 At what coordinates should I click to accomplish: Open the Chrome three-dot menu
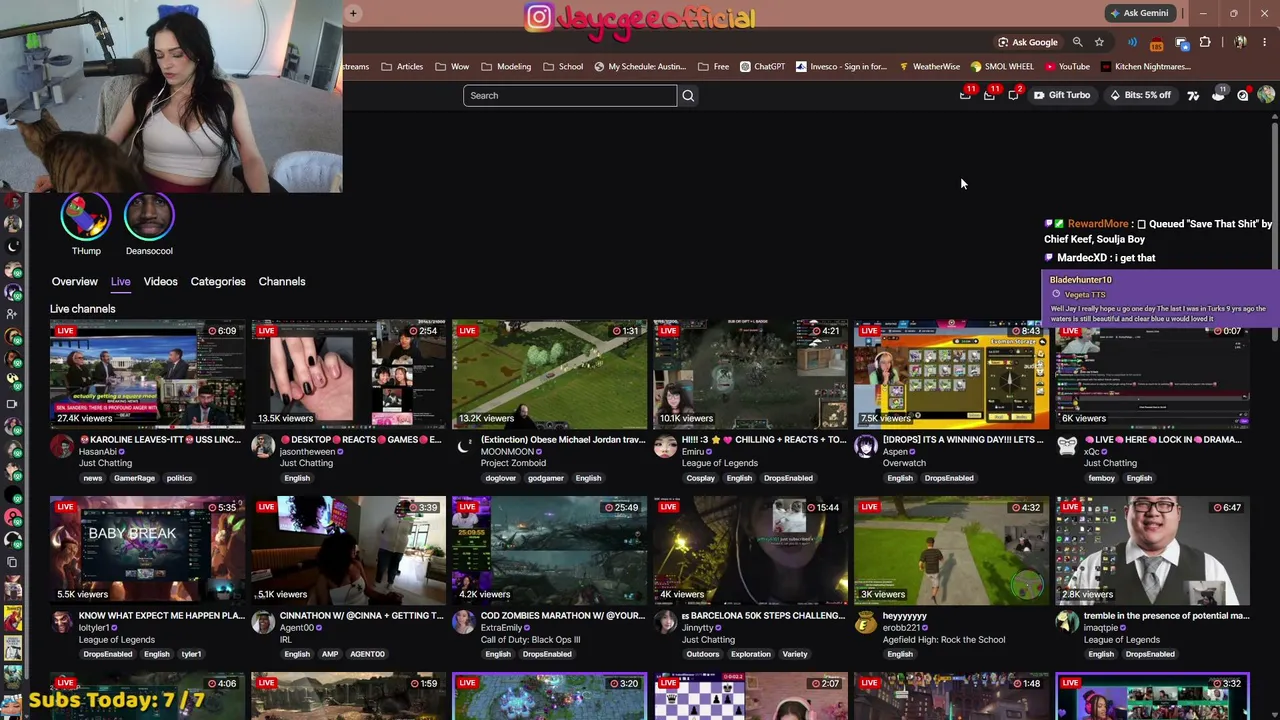pyautogui.click(x=1264, y=42)
